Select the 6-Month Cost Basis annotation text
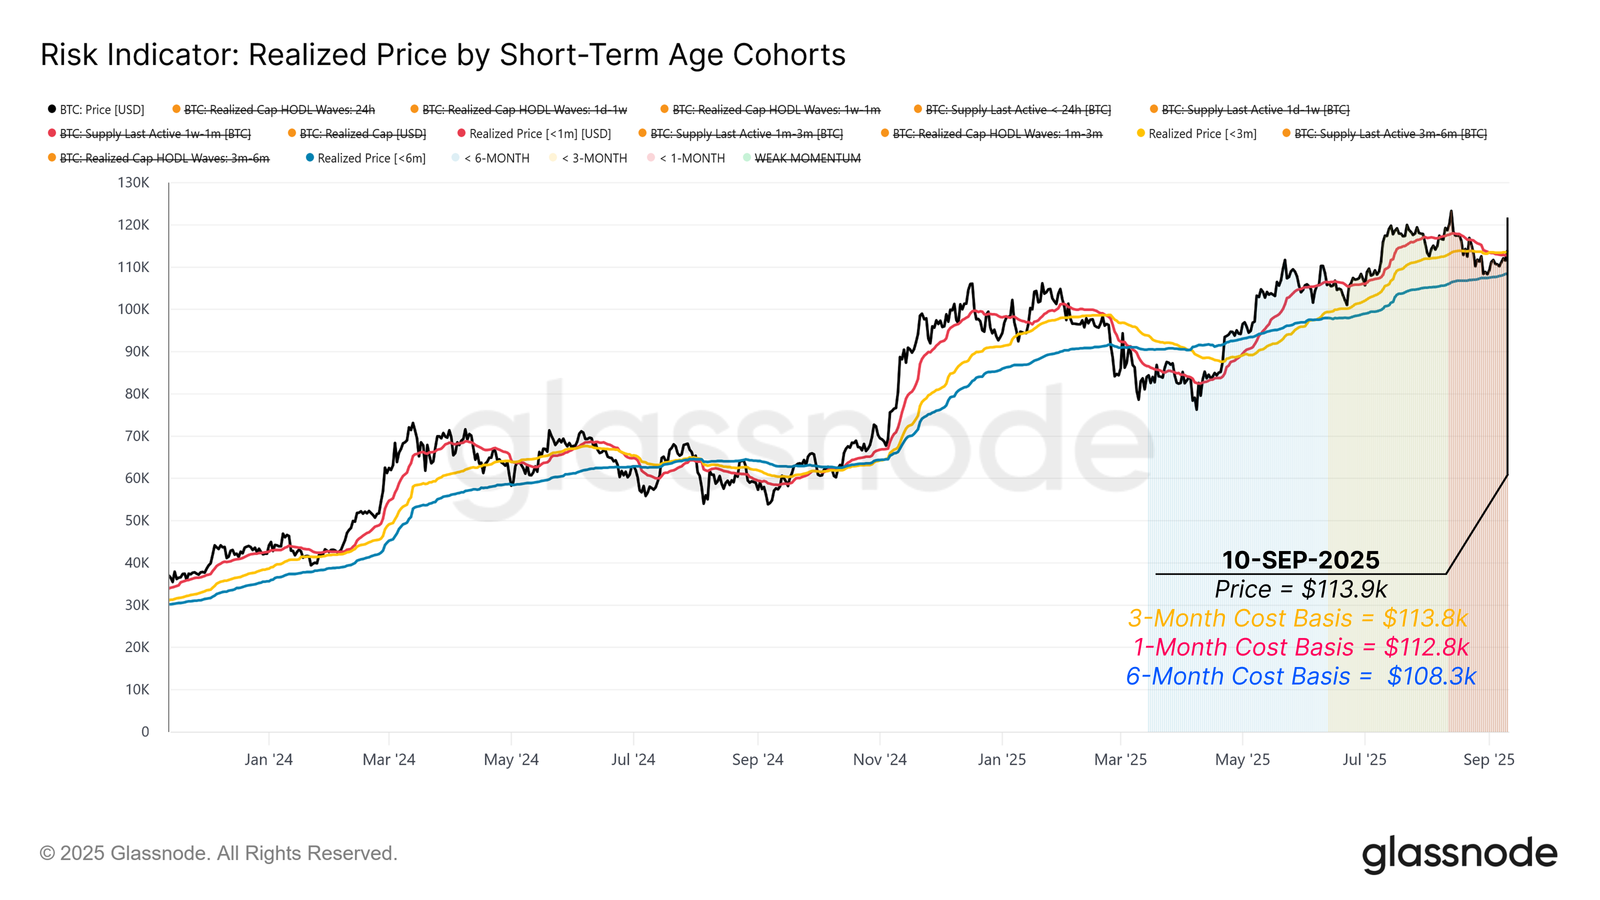 [x=1300, y=676]
